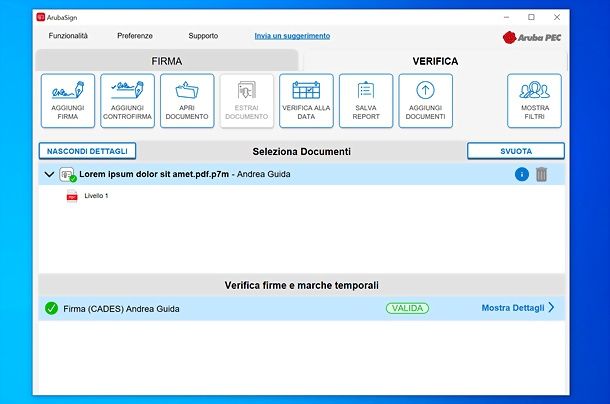Minimize the ArubaSign window

point(506,17)
